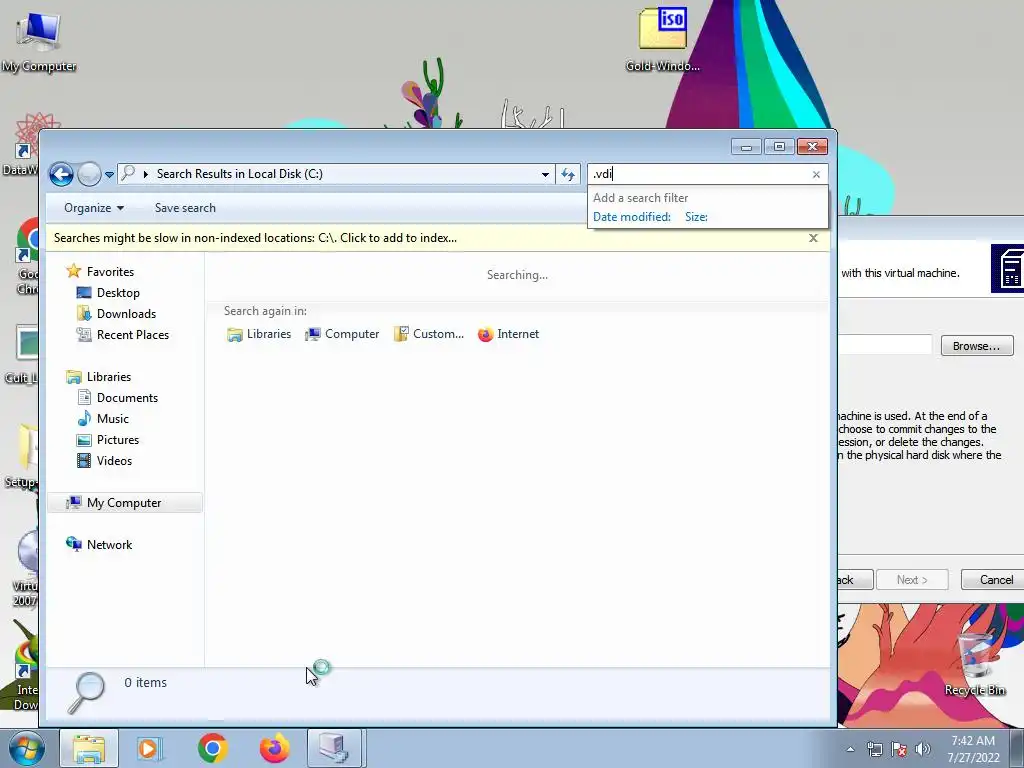Select My Computer in the navigation pane

pos(124,502)
